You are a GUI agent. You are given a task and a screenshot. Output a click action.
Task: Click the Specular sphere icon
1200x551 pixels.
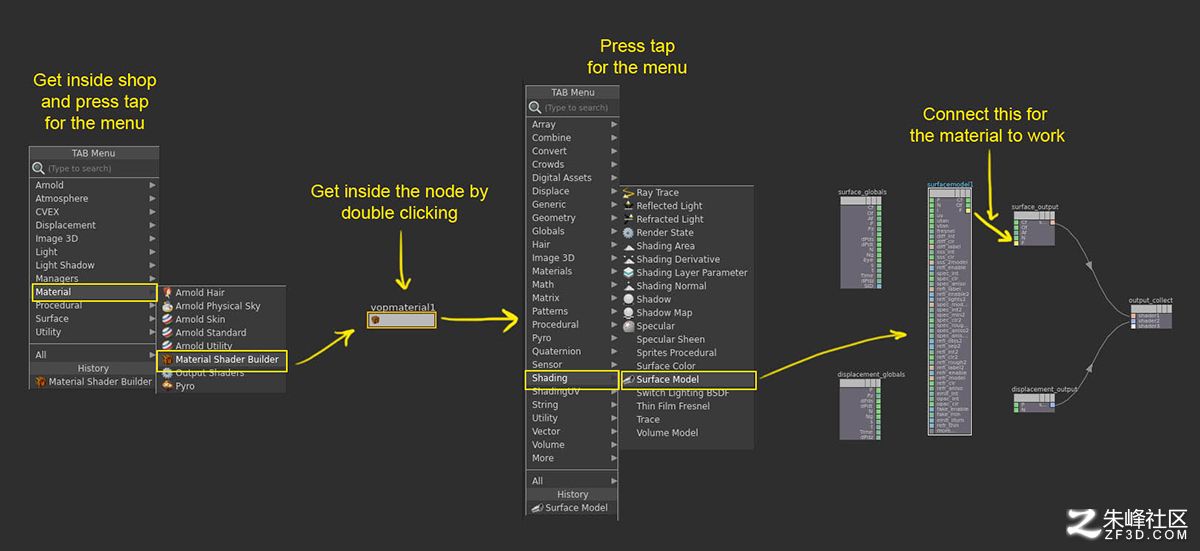click(x=628, y=326)
